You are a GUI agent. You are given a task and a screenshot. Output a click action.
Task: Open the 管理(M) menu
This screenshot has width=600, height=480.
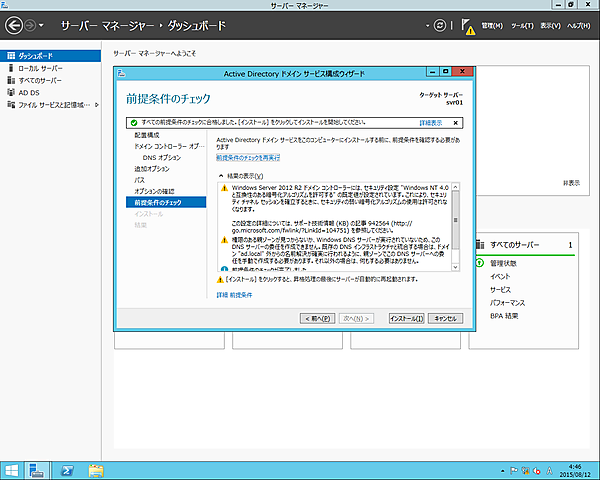click(x=492, y=26)
